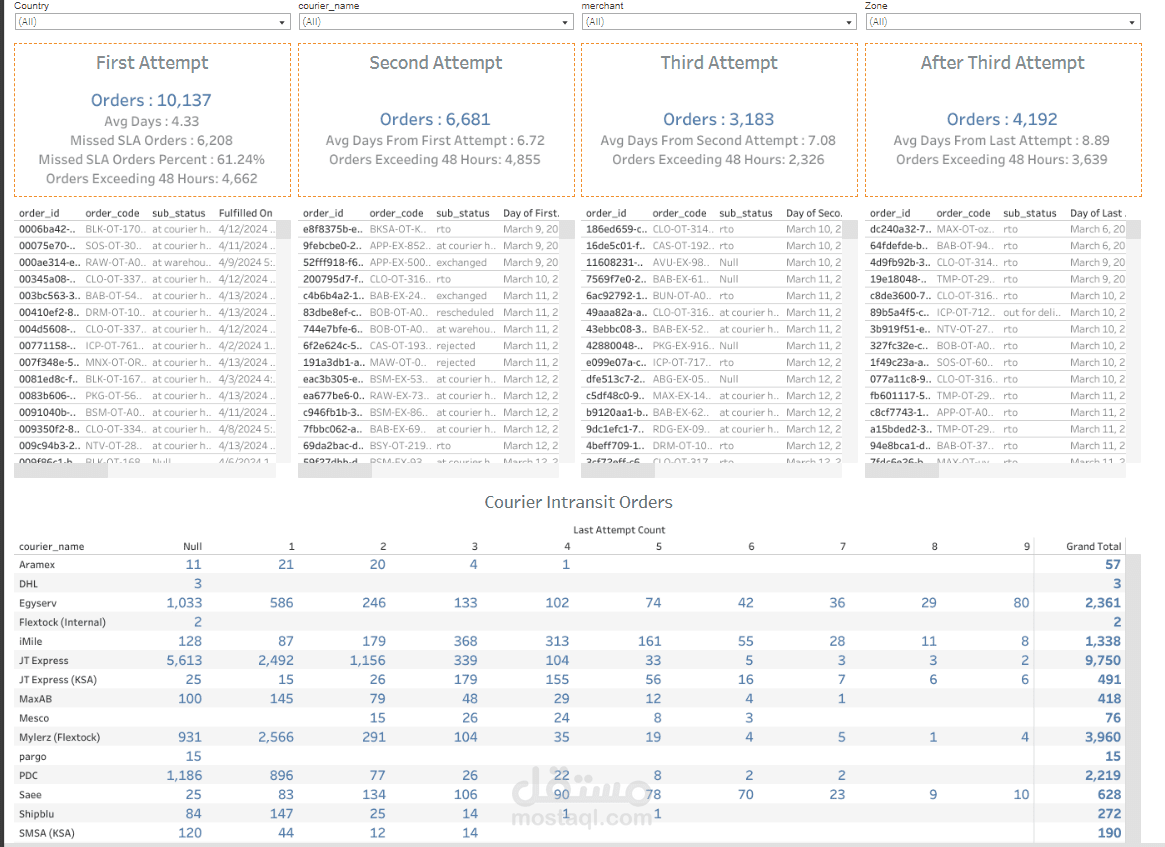This screenshot has width=1165, height=847.
Task: Click the pargo grand total 15
Action: 1113,756
